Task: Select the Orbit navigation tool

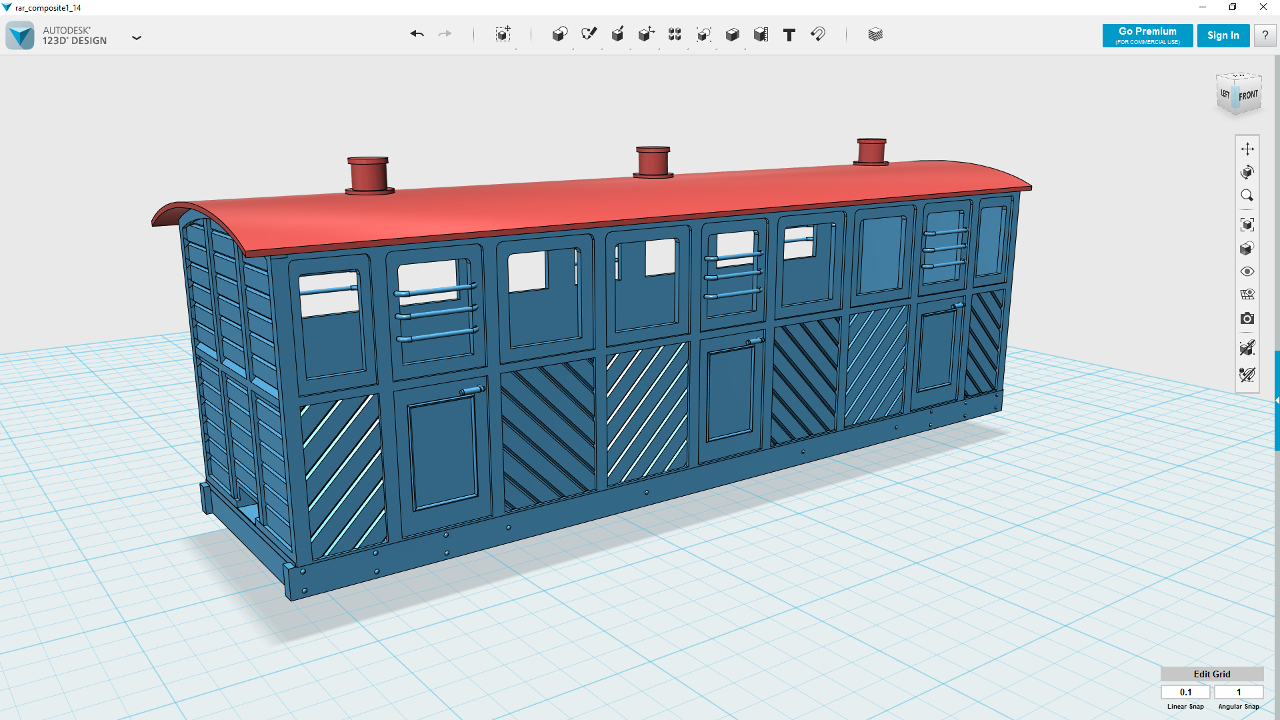Action: pyautogui.click(x=1247, y=172)
